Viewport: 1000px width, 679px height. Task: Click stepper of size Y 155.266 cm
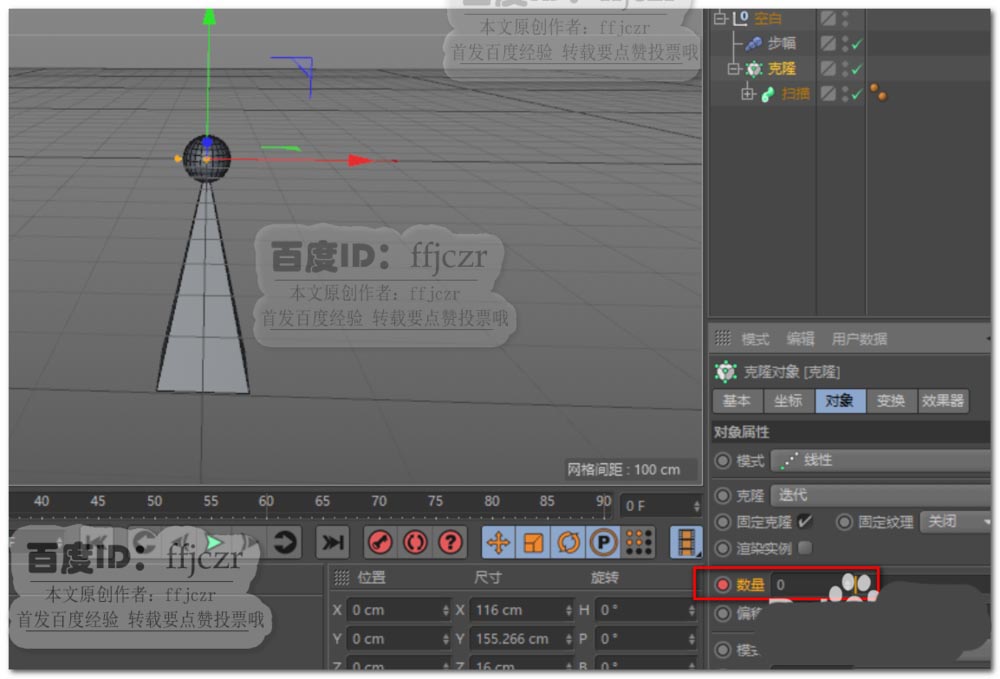point(568,639)
